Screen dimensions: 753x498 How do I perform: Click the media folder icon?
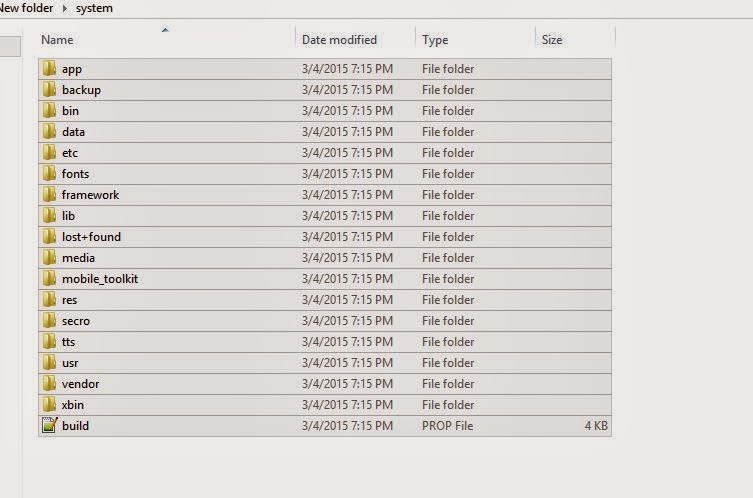point(49,258)
